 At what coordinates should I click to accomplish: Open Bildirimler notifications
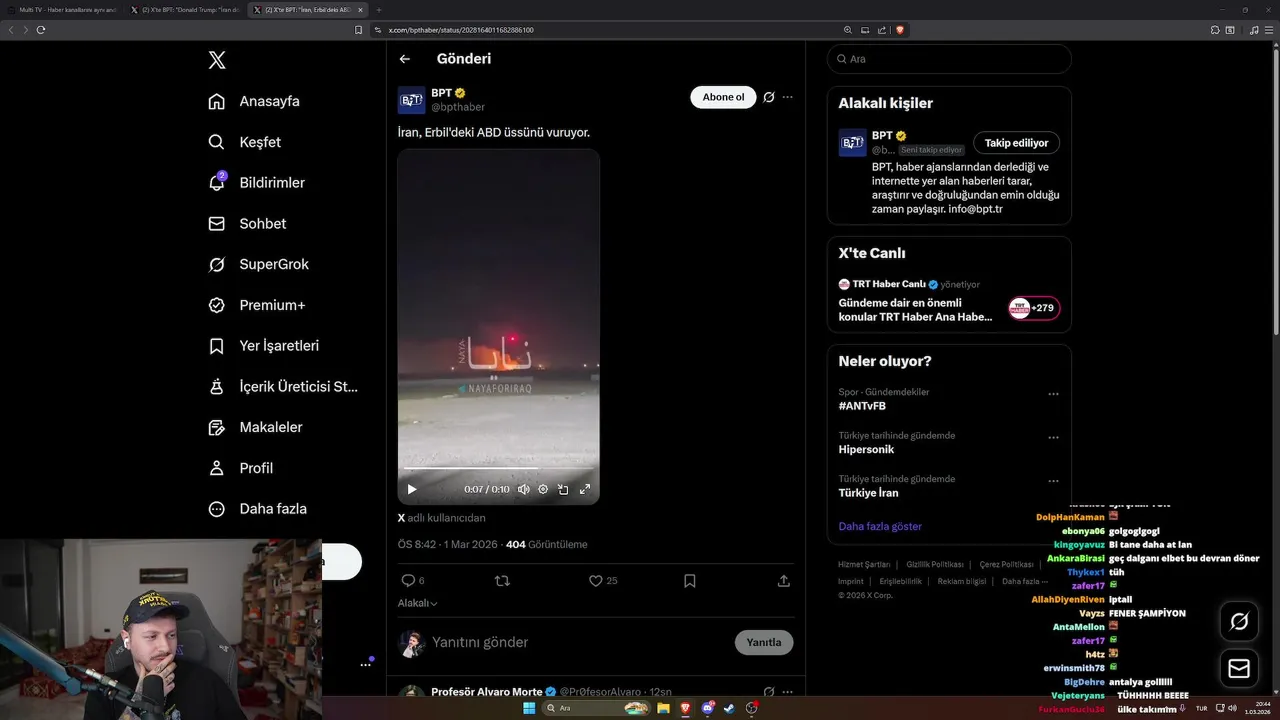tap(256, 183)
